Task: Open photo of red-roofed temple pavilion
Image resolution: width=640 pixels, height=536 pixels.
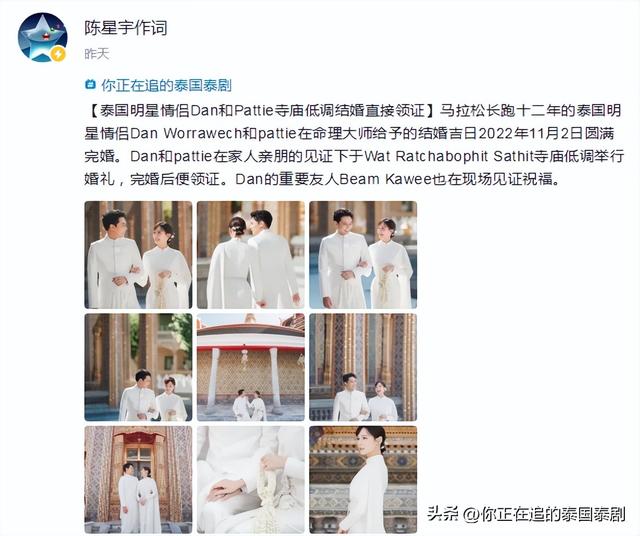Action: (251, 367)
